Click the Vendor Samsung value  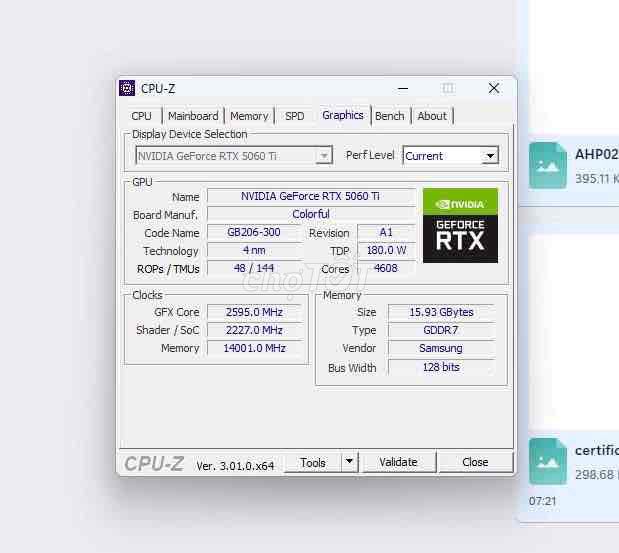point(441,348)
